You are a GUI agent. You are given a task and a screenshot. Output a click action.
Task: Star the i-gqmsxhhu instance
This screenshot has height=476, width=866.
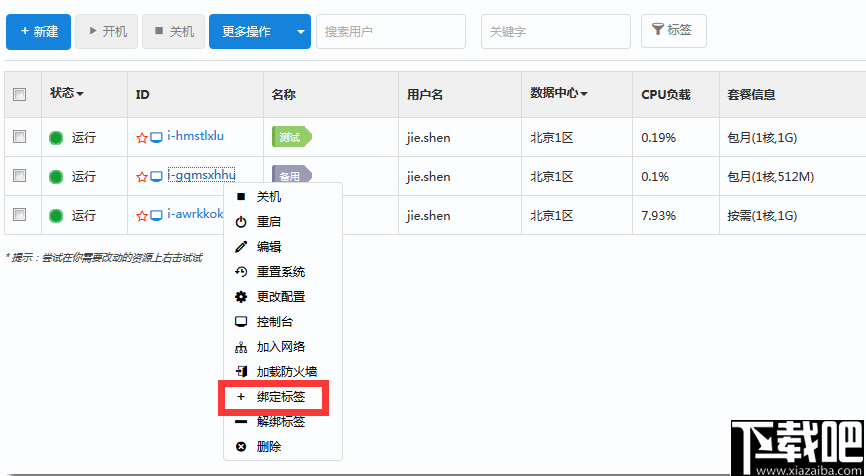click(141, 176)
